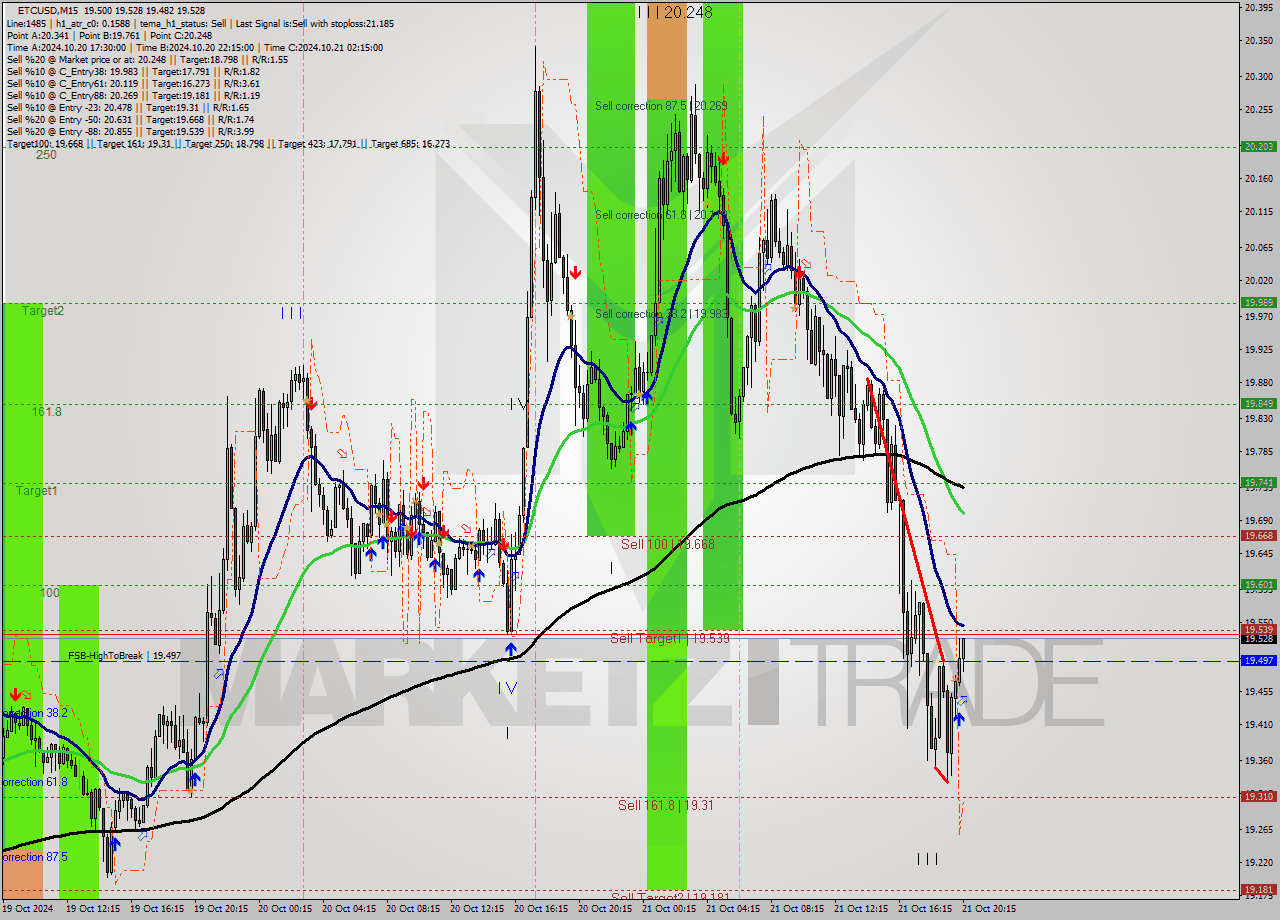The width and height of the screenshot is (1280, 920).
Task: Click the '21 Oct 00:15' time axis label
Action: [670, 909]
